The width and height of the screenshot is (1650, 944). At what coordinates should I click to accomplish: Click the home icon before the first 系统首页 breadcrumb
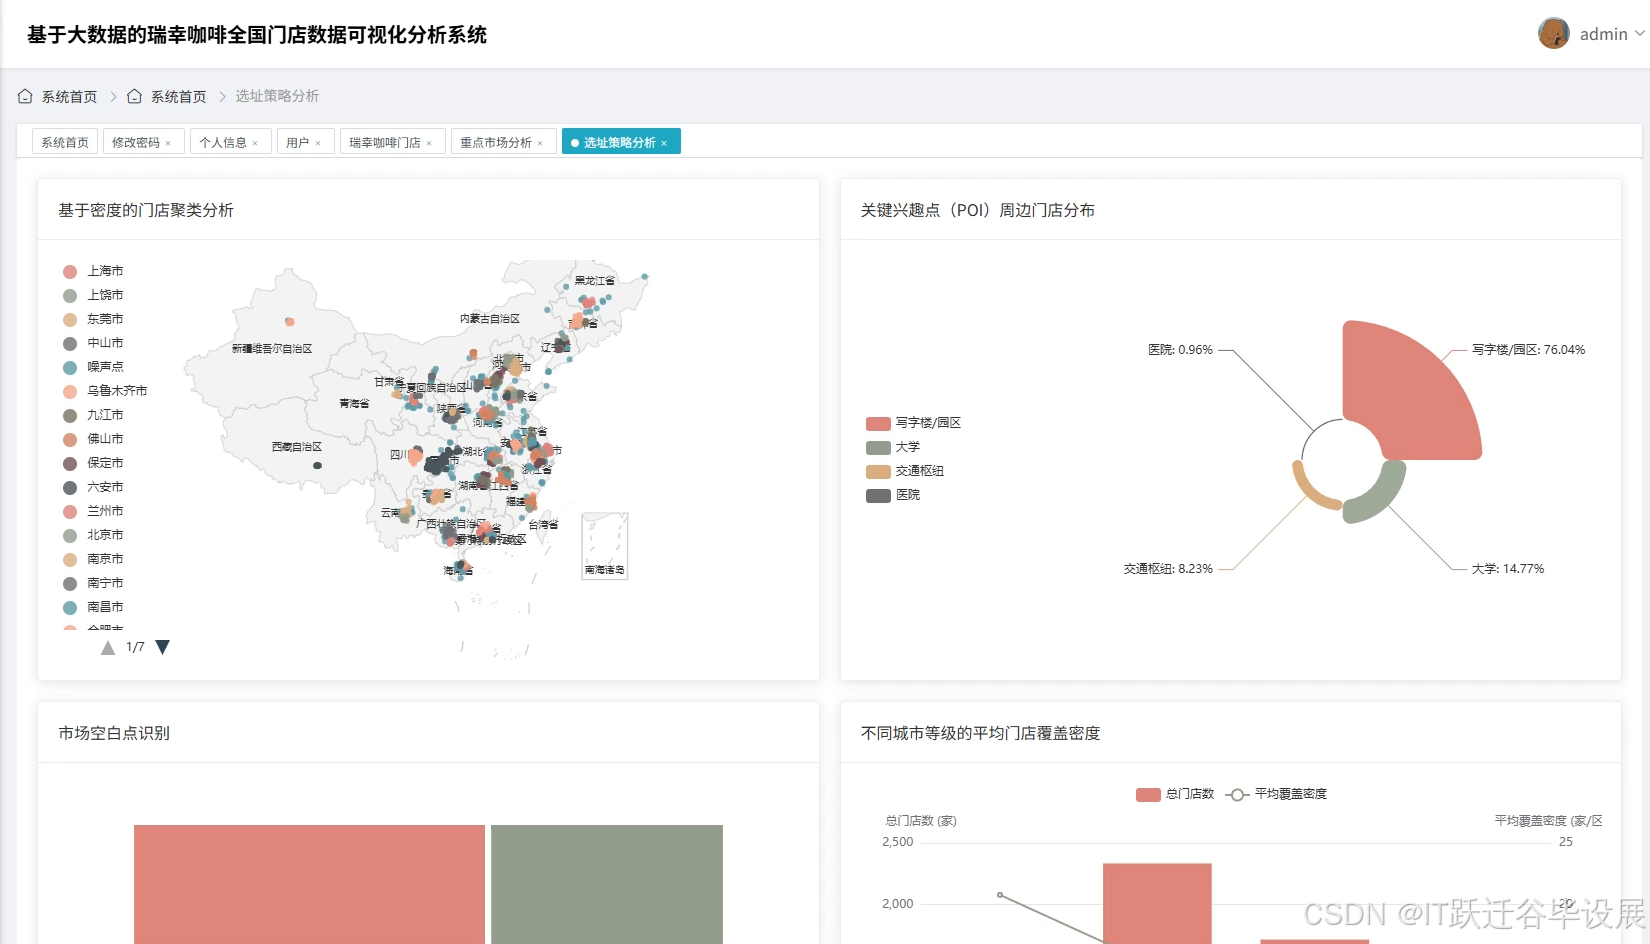[x=25, y=96]
